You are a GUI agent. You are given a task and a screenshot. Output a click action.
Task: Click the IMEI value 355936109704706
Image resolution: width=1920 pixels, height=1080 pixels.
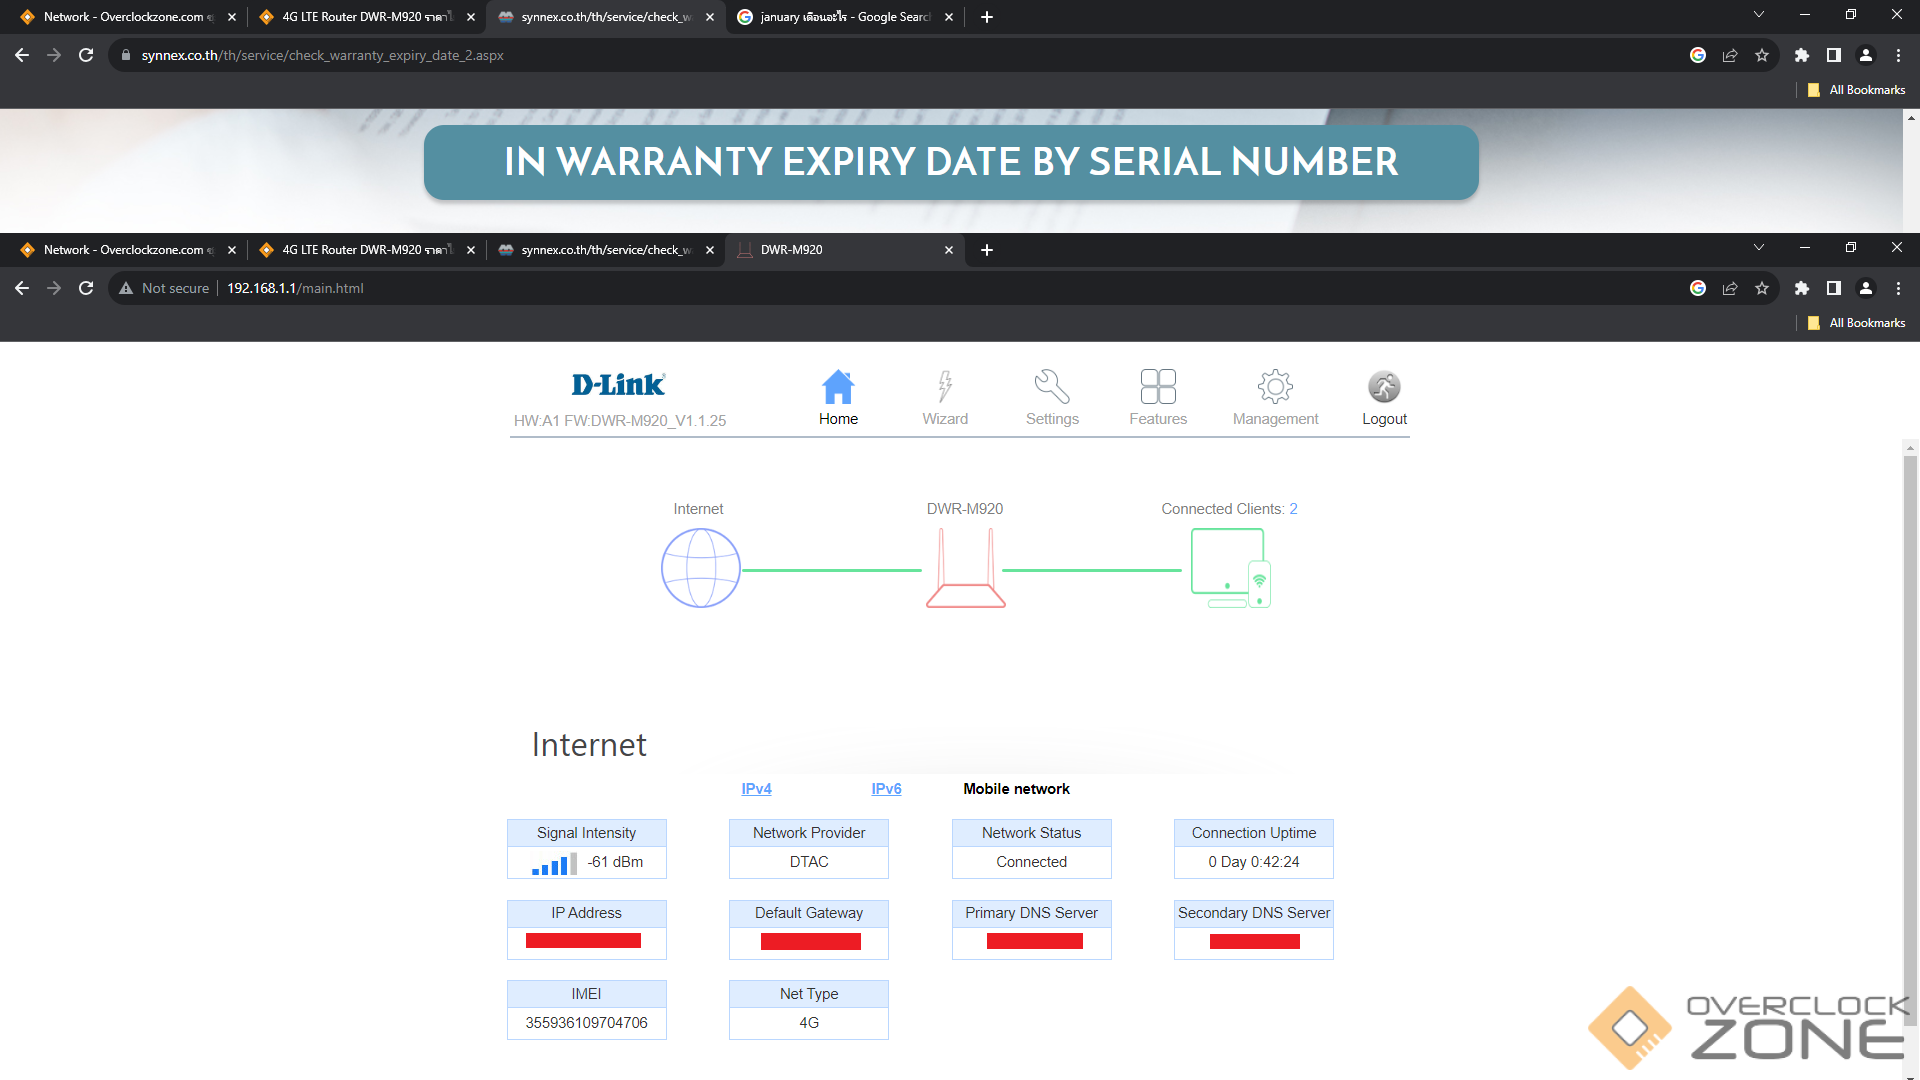pos(586,1023)
